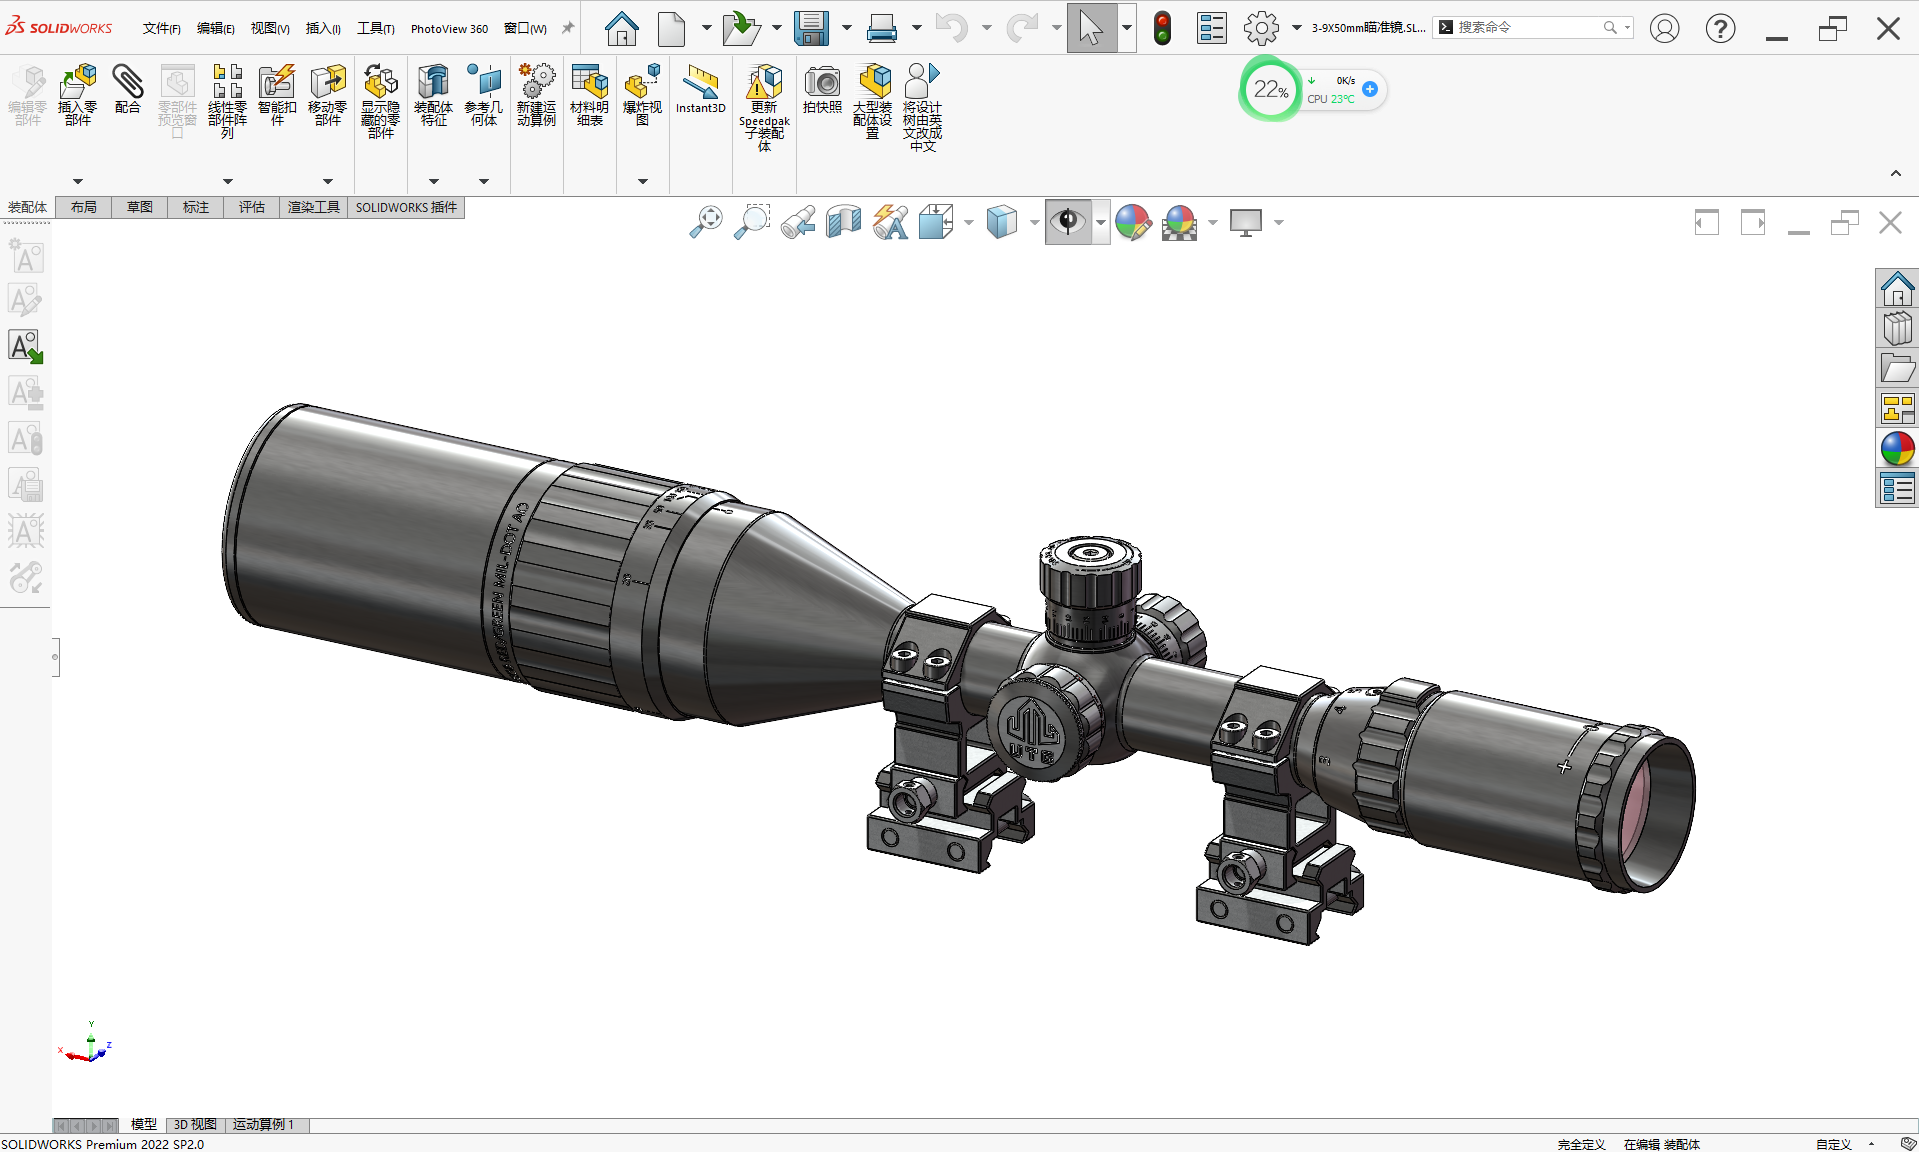Expand Insert Components dropdown arrow
Image resolution: width=1919 pixels, height=1152 pixels.
click(78, 181)
